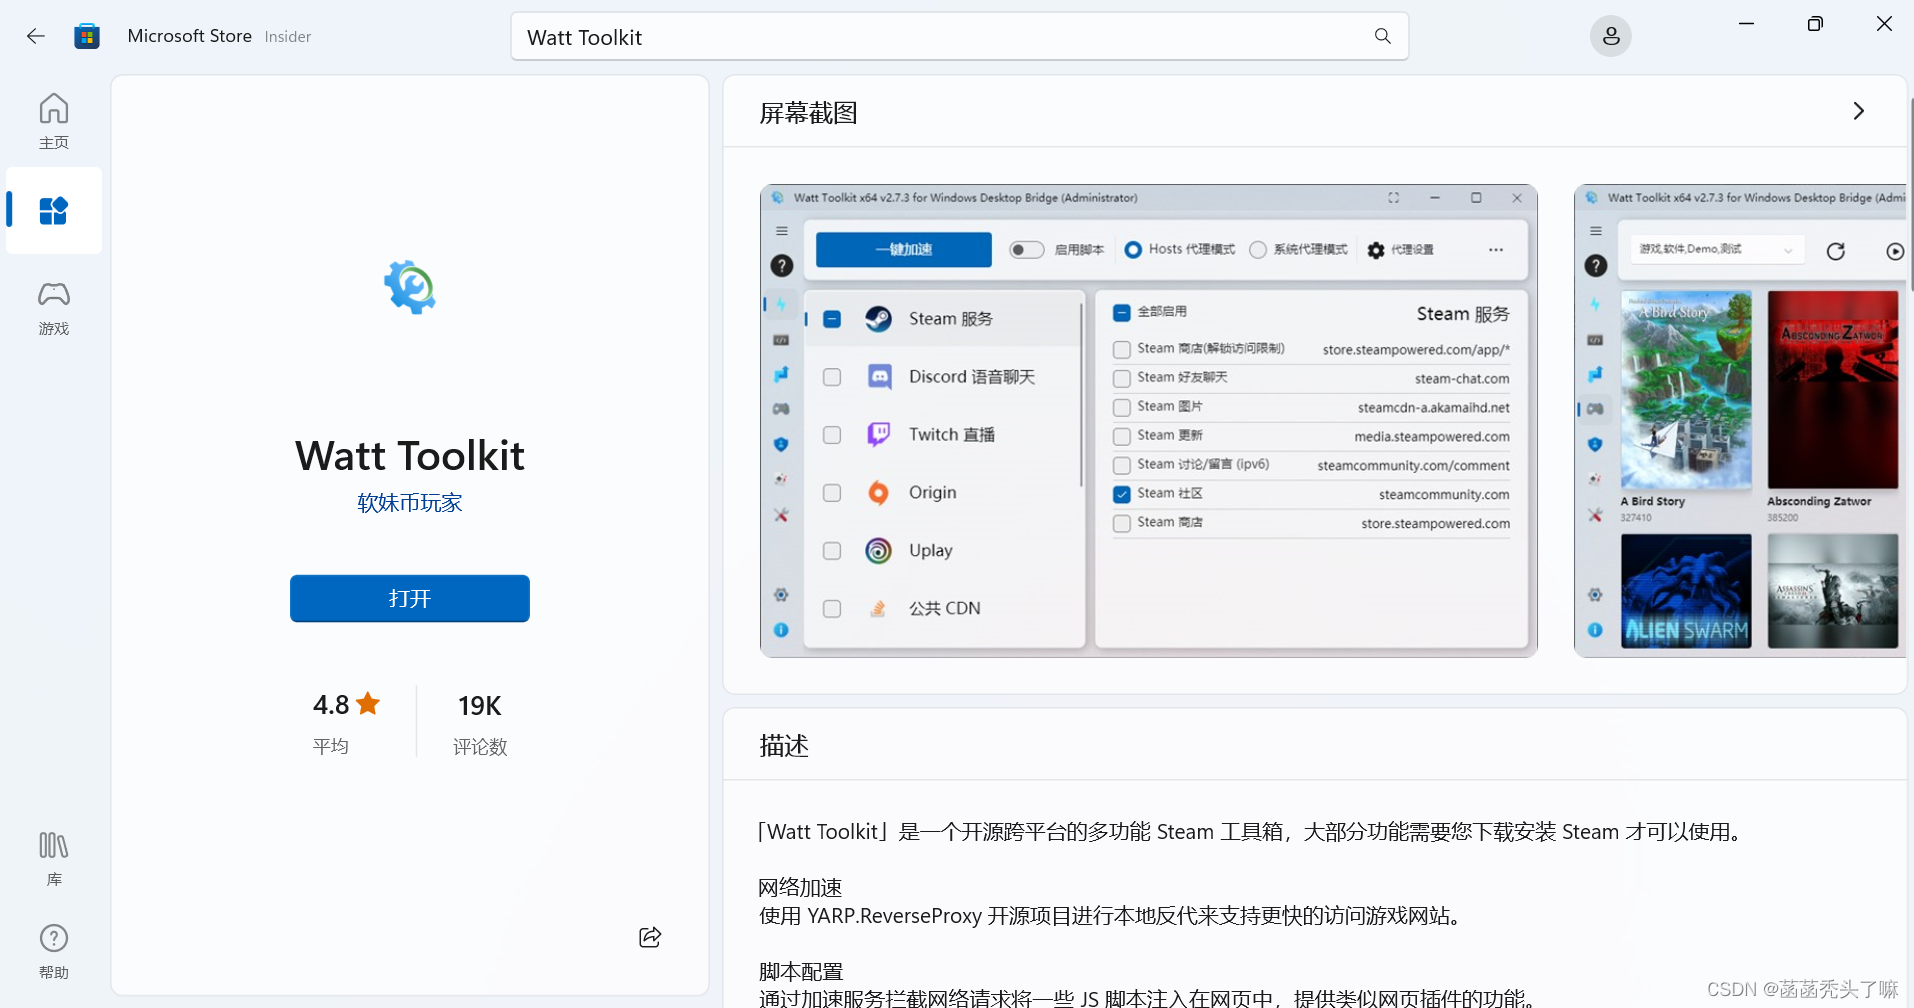The width and height of the screenshot is (1914, 1008).
Task: Expand the 屏幕截图 screenshots section chevron
Action: (x=1859, y=111)
